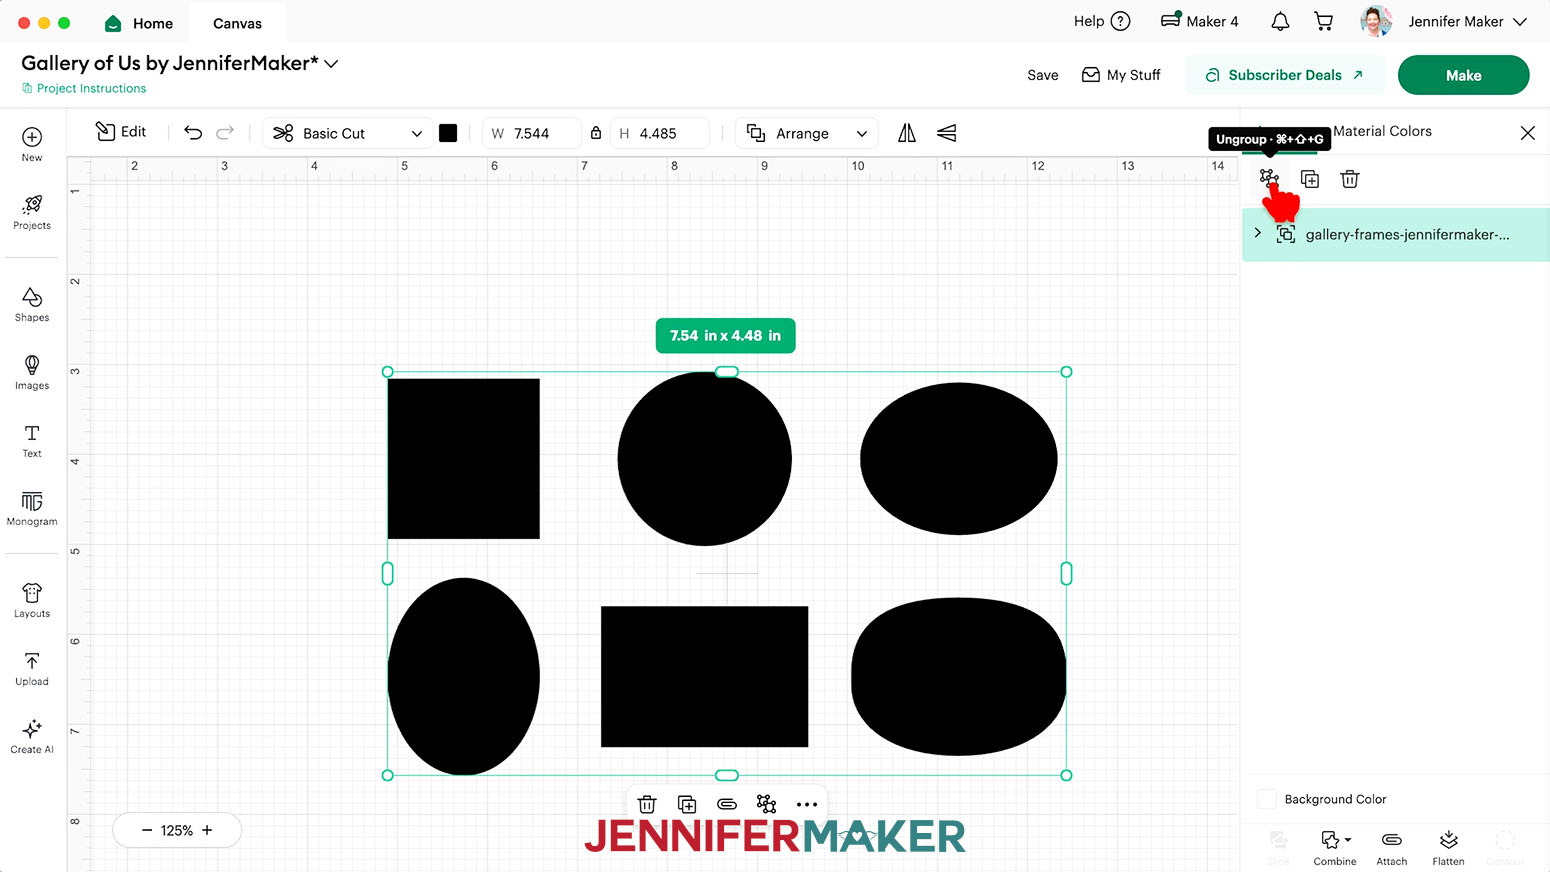Open the project title dropdown
The height and width of the screenshot is (872, 1550).
click(332, 64)
